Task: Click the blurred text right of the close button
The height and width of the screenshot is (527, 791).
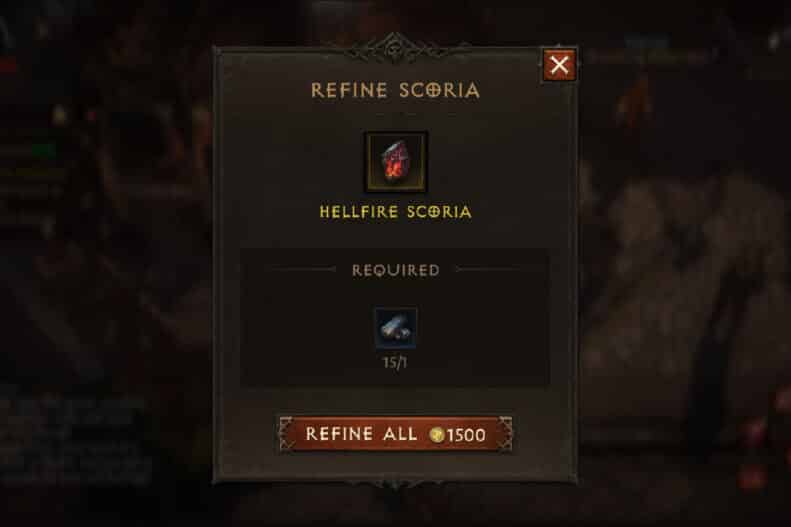Action: (x=653, y=57)
